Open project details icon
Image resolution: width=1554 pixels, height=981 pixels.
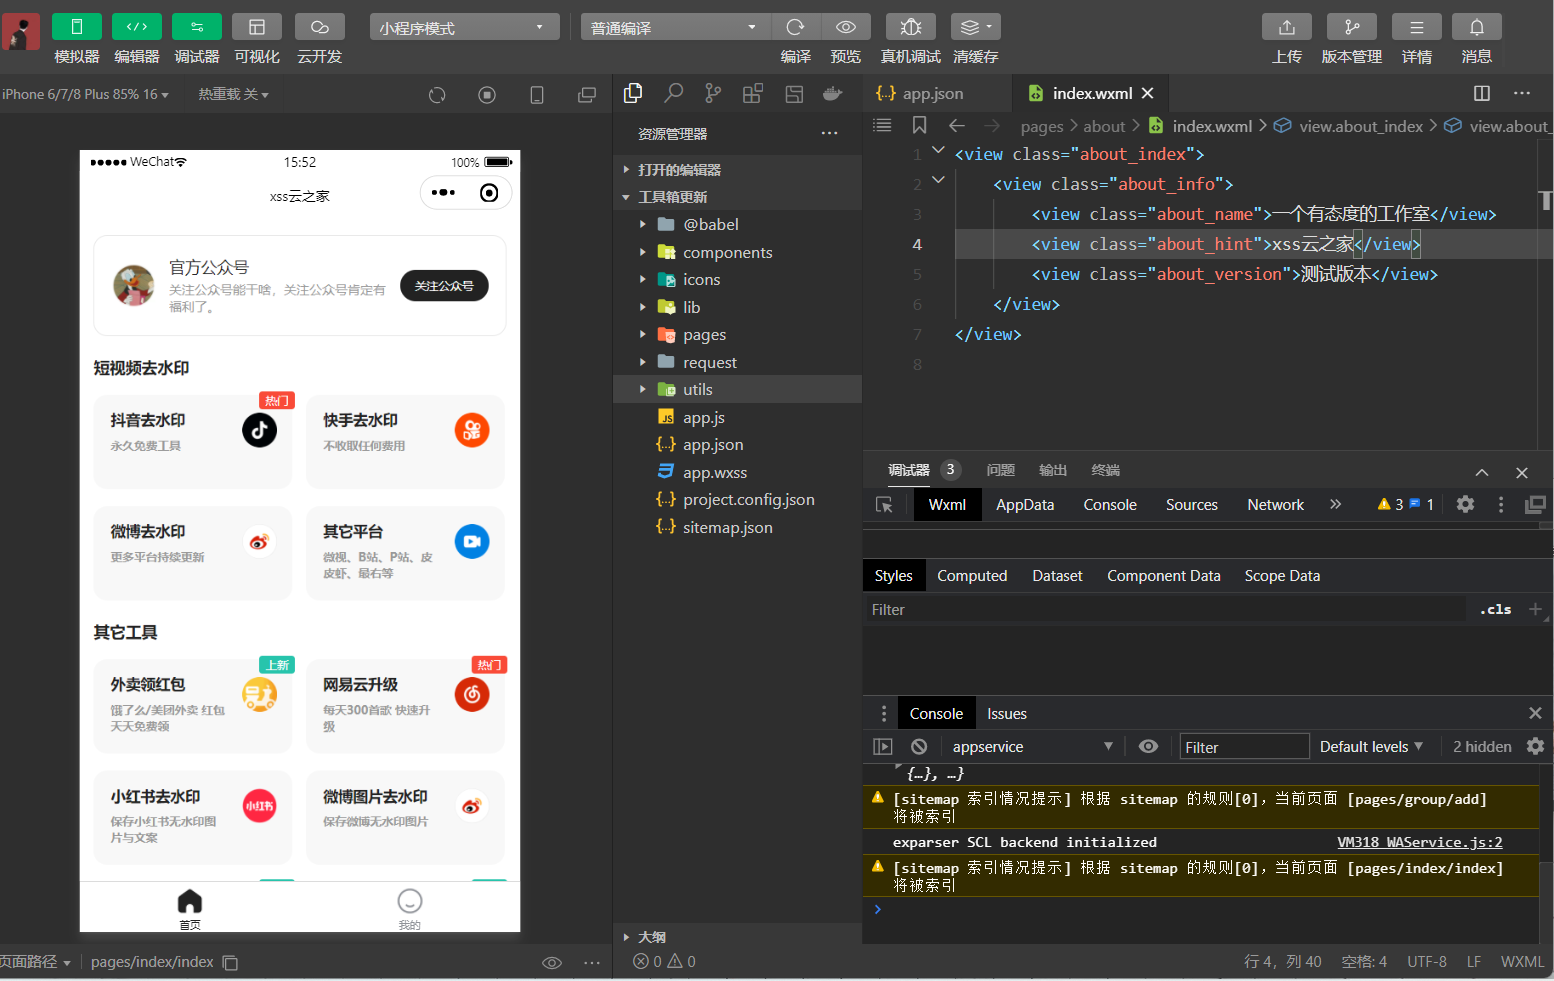point(1417,27)
